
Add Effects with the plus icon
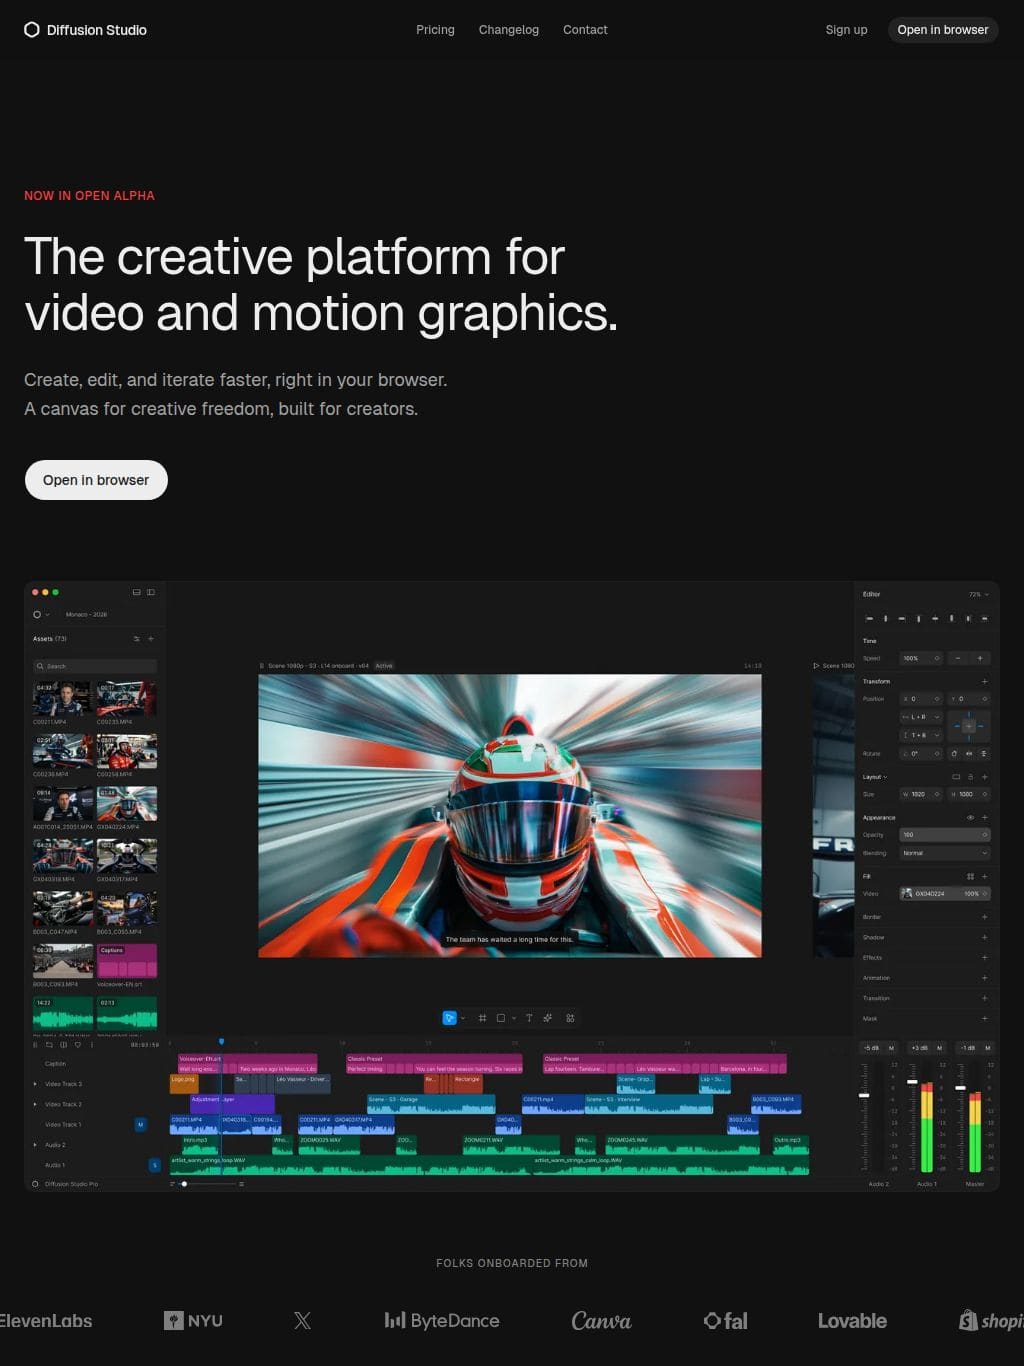point(984,957)
